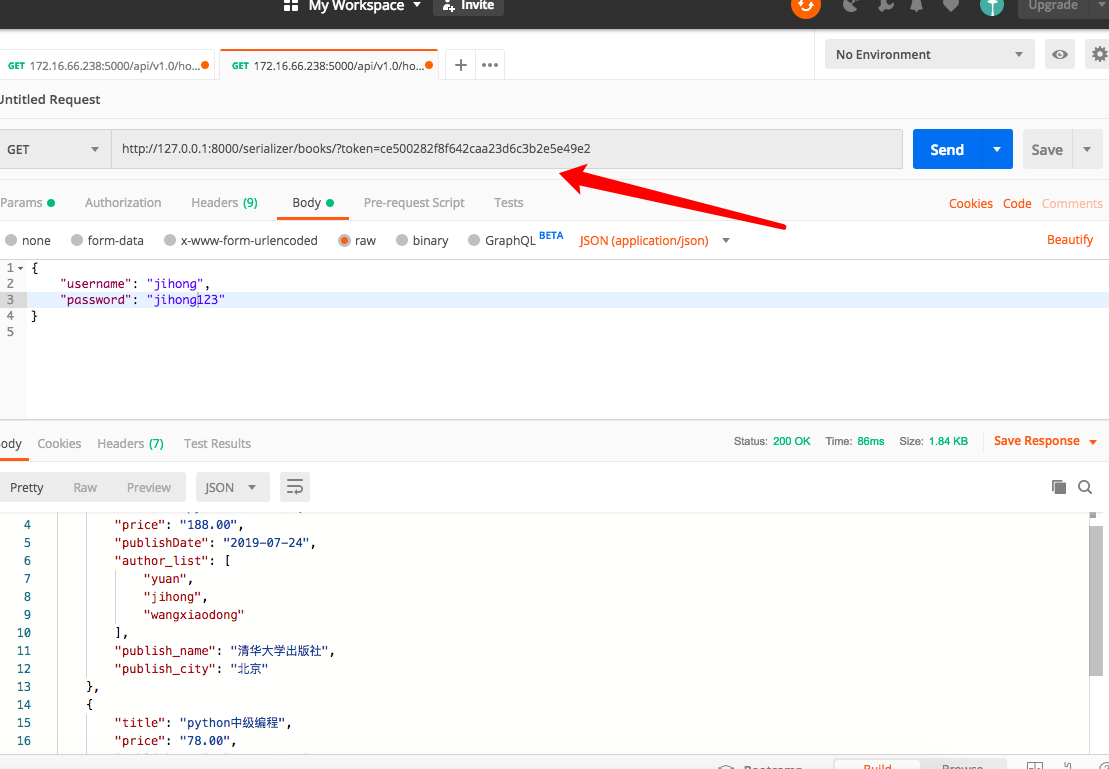The height and width of the screenshot is (769, 1109).
Task: Click the Invite button
Action: [468, 6]
